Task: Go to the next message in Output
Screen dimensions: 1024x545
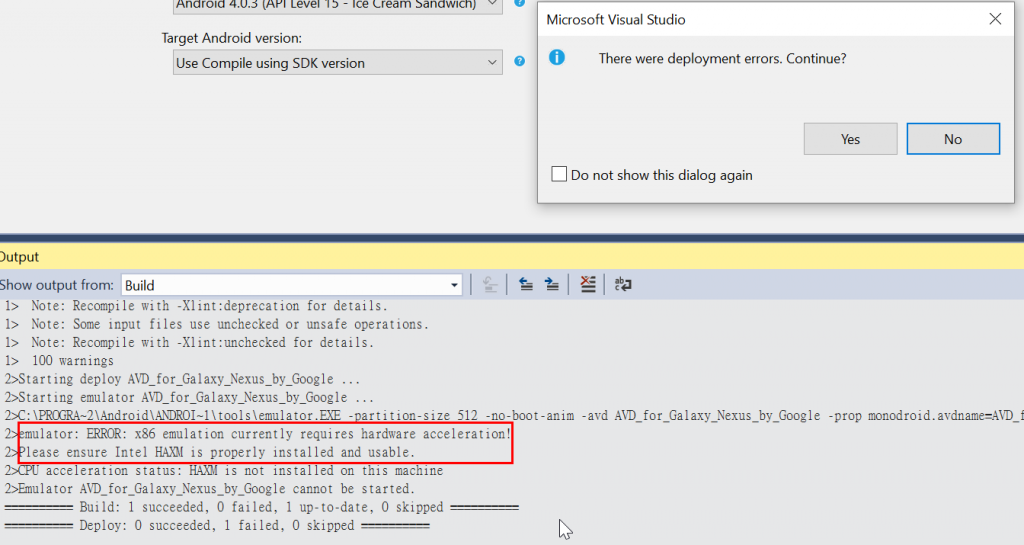Action: [552, 284]
